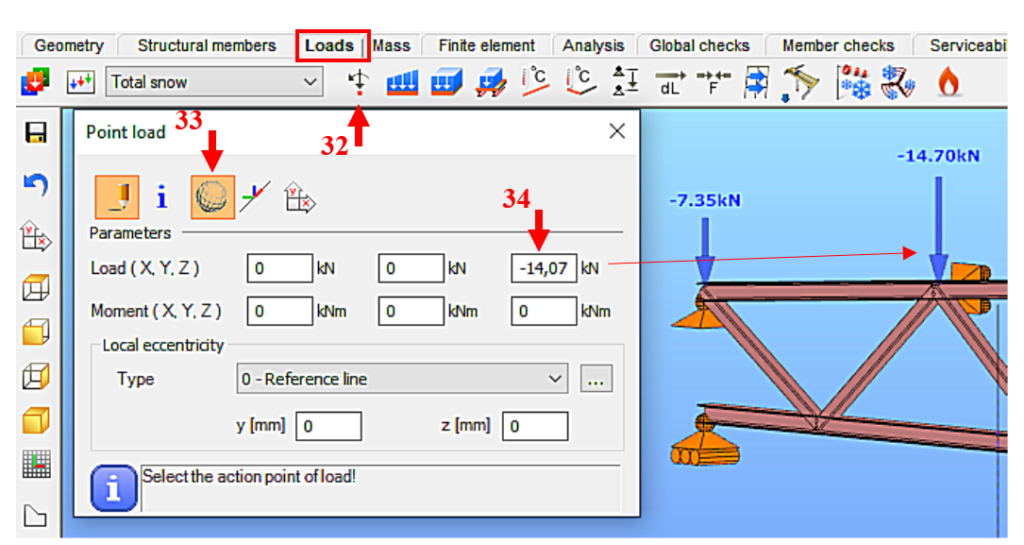The width and height of the screenshot is (1024, 545).
Task: Open the Global checks tab
Action: coord(699,46)
